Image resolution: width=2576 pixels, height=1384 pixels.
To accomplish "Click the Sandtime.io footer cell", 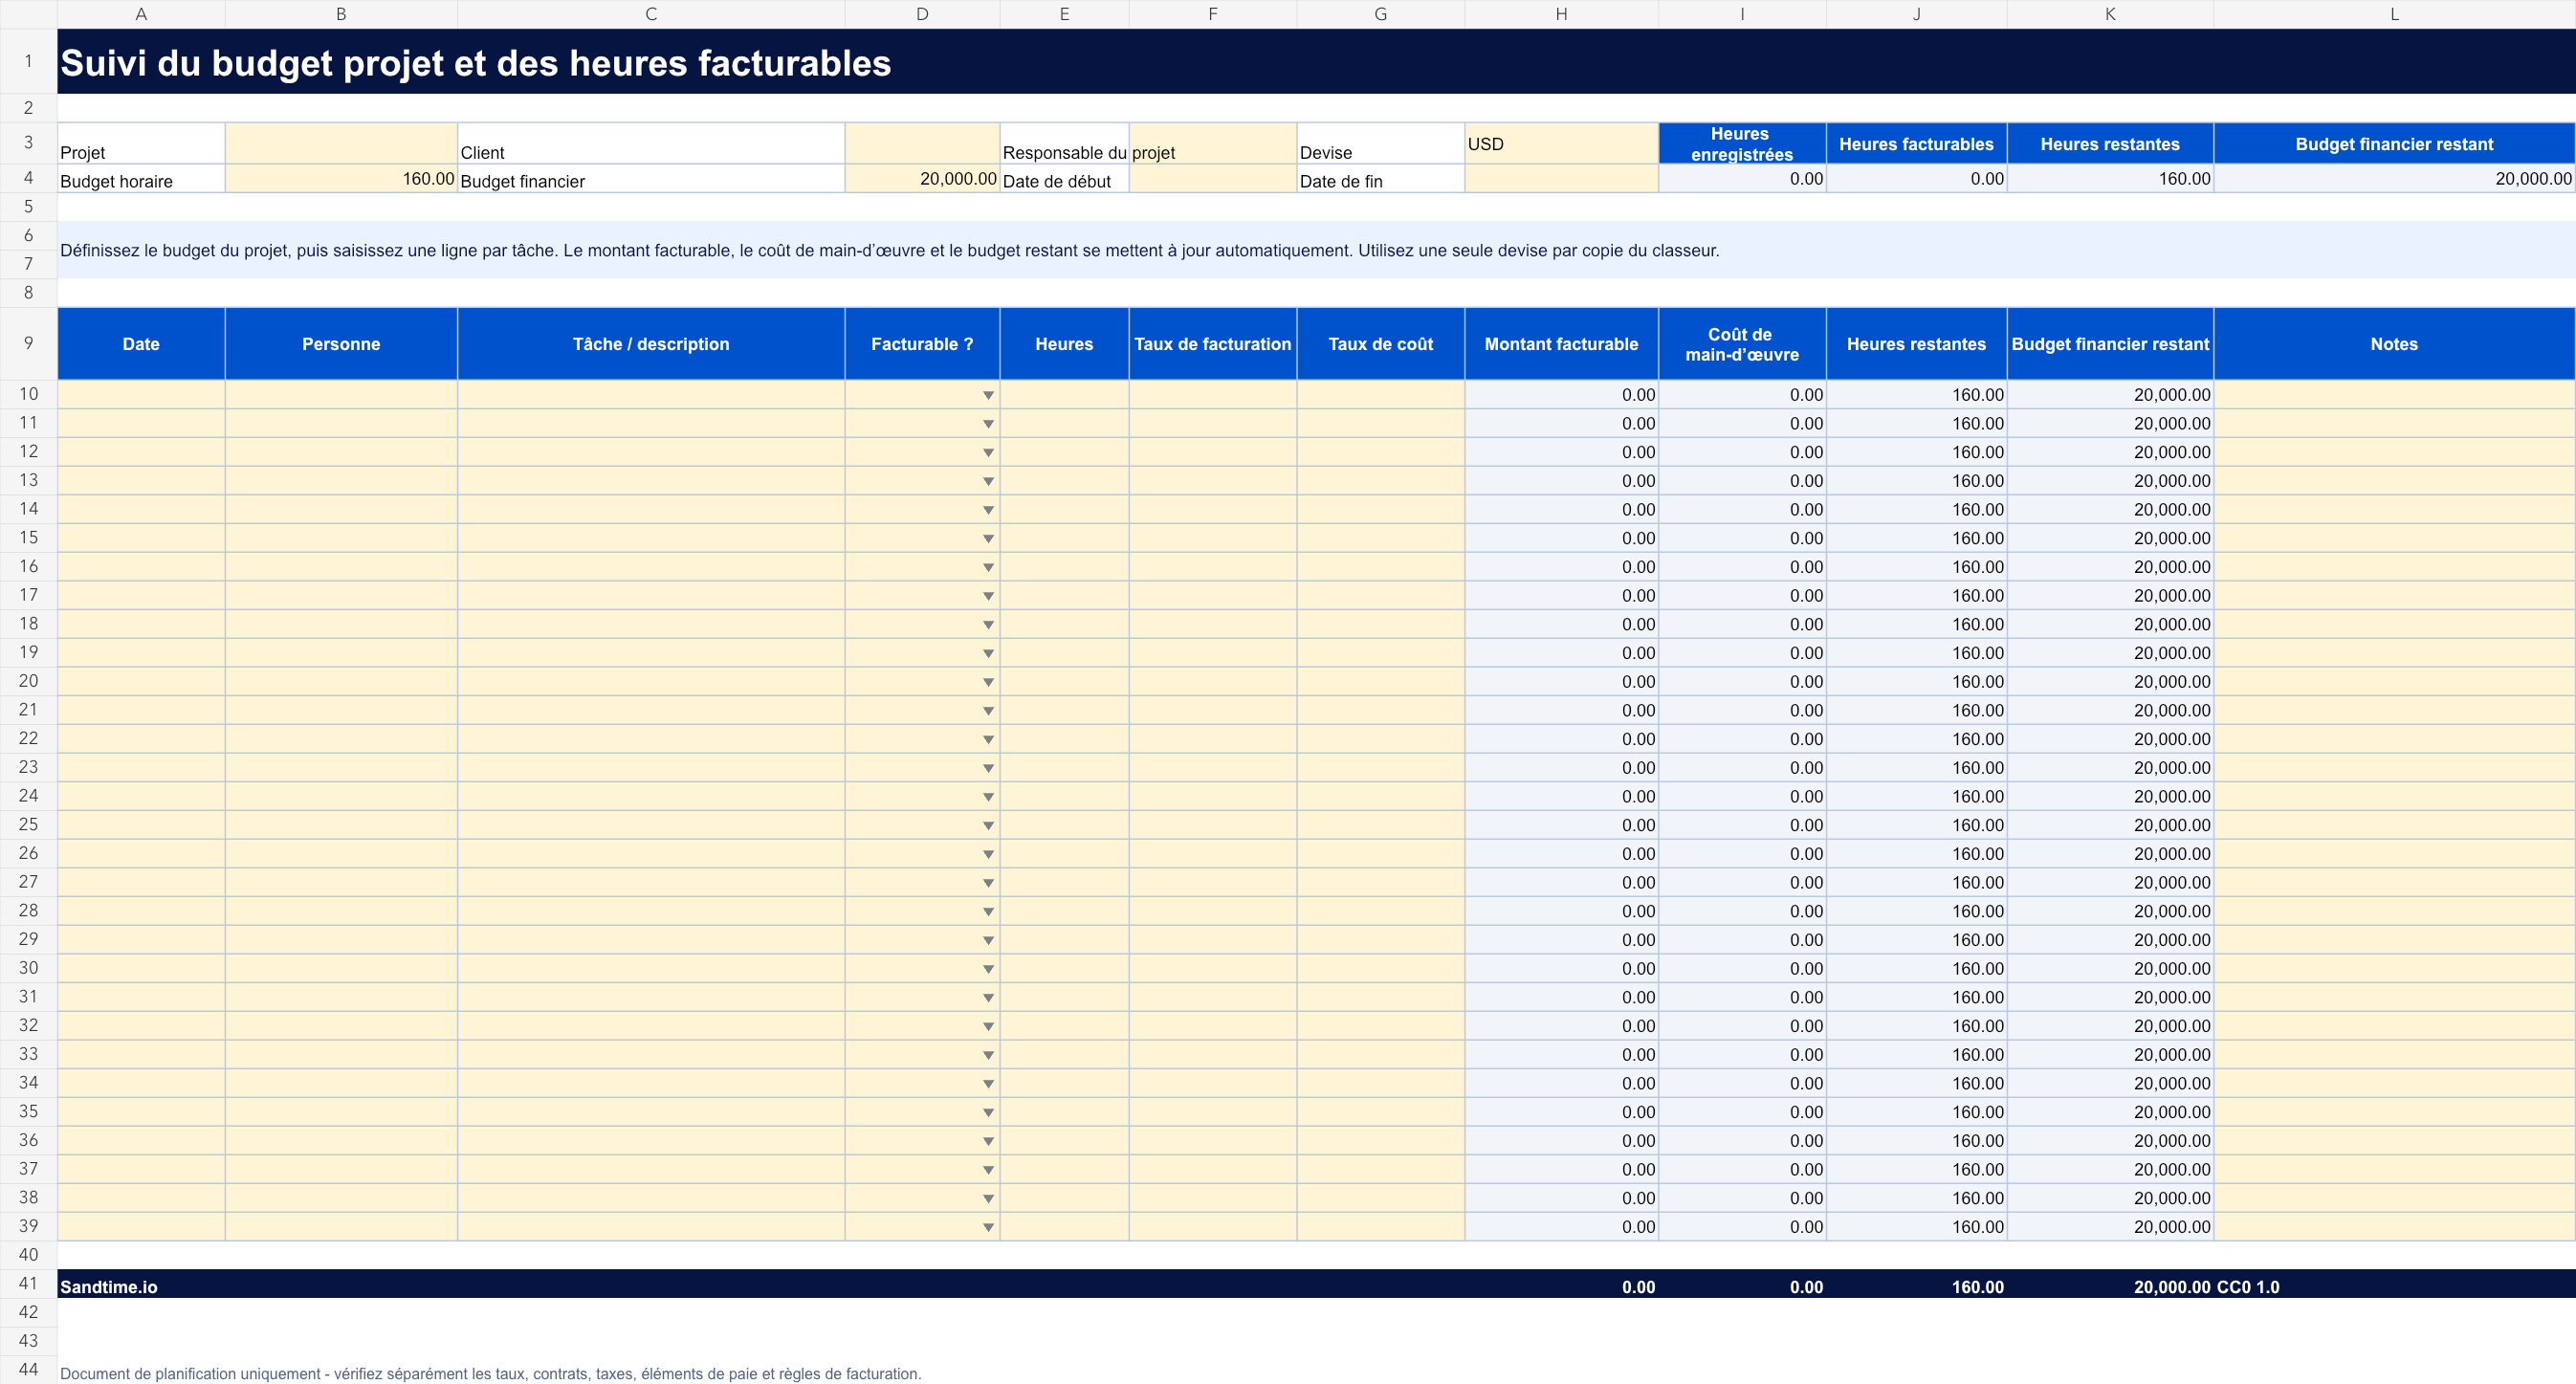I will [x=141, y=1285].
